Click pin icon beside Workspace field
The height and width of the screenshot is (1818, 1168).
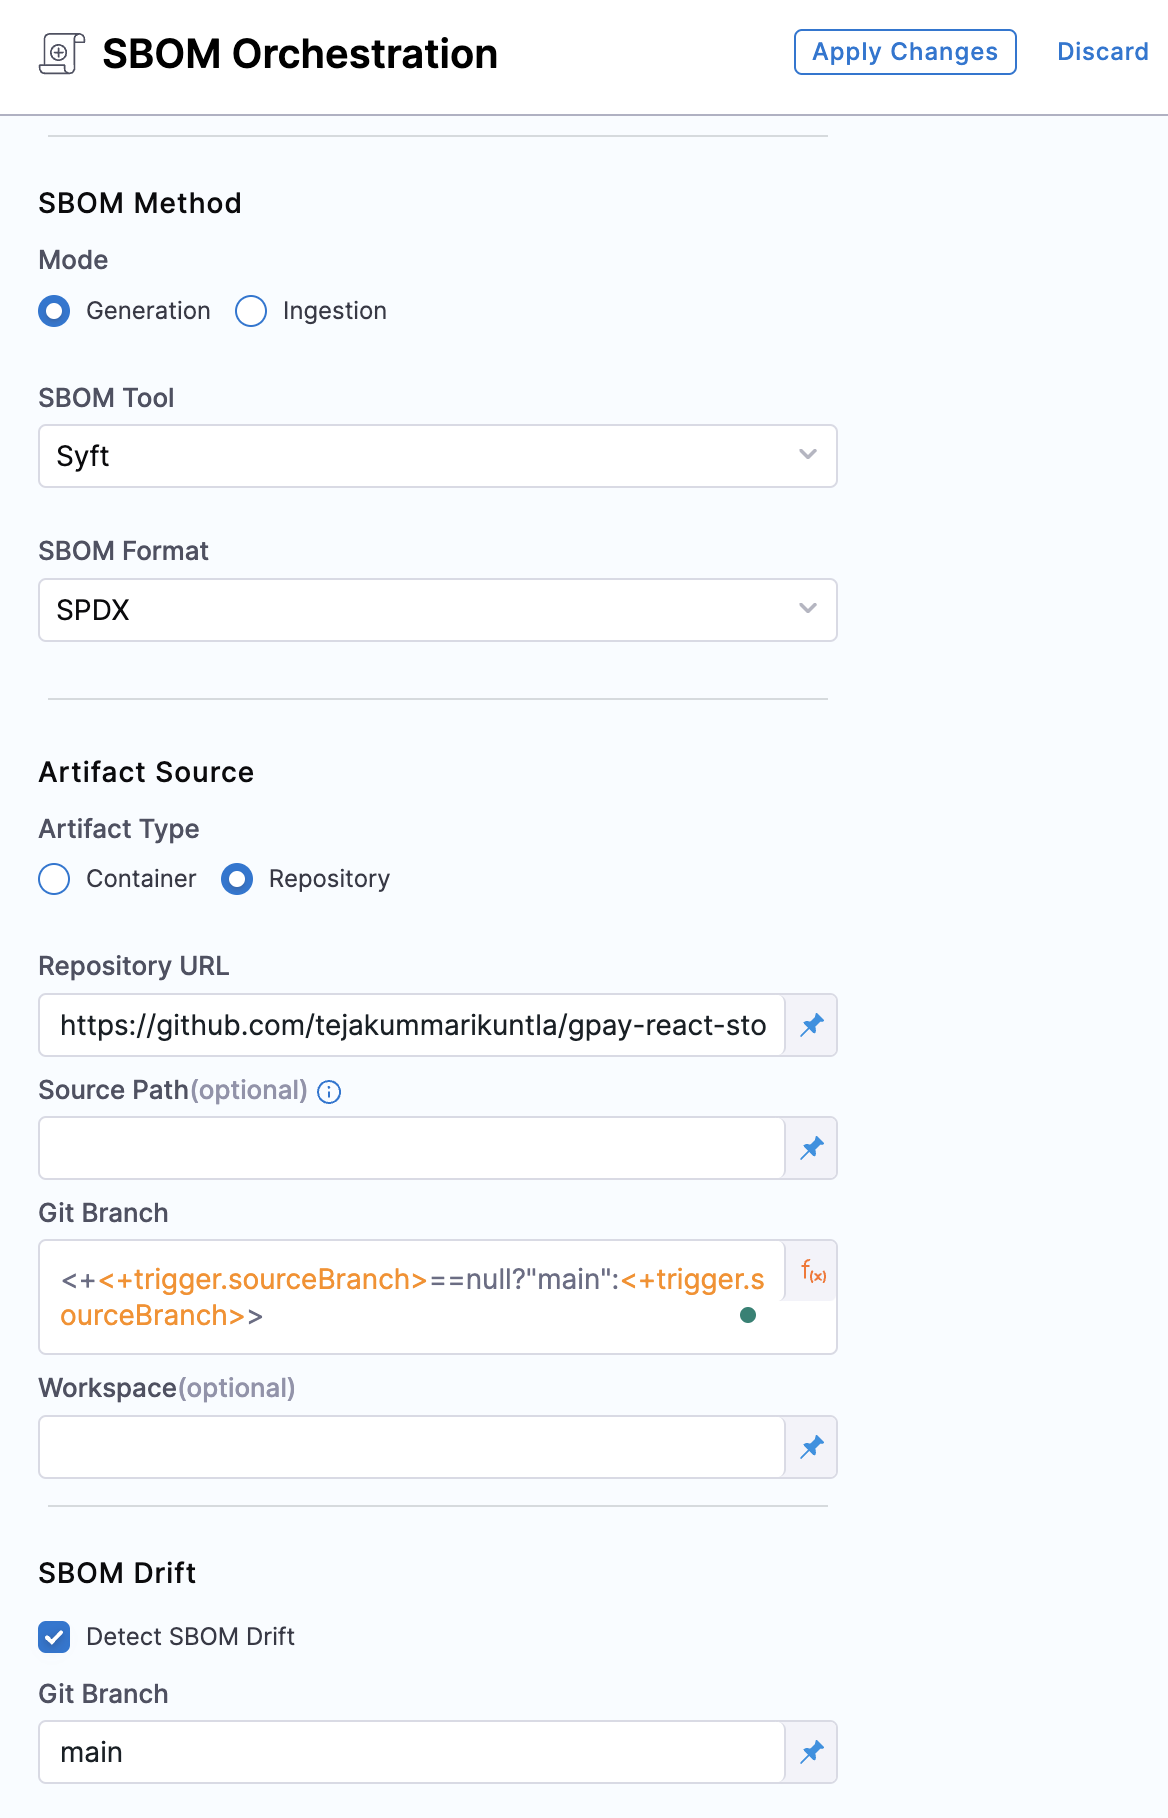[x=812, y=1447]
